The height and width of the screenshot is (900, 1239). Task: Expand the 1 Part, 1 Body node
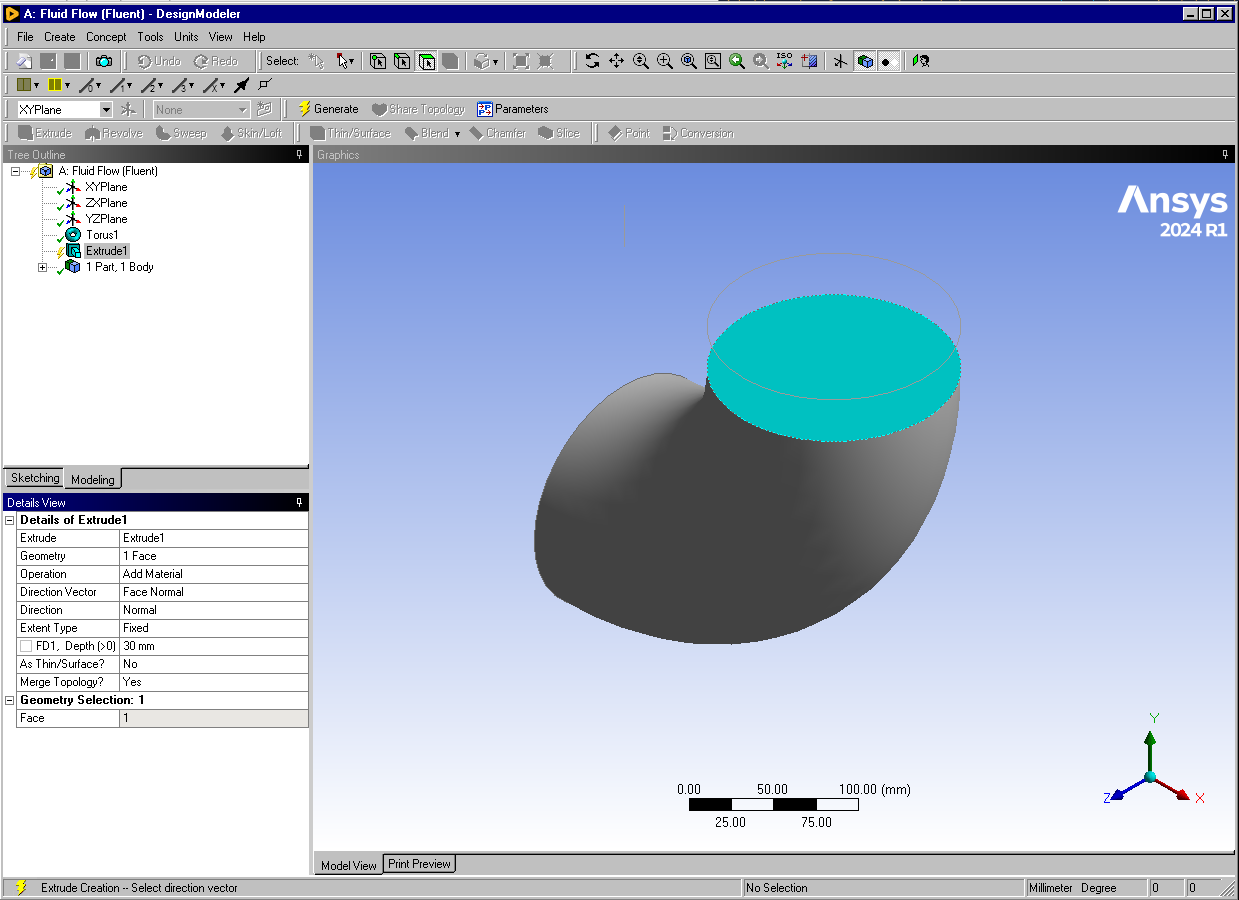point(43,267)
